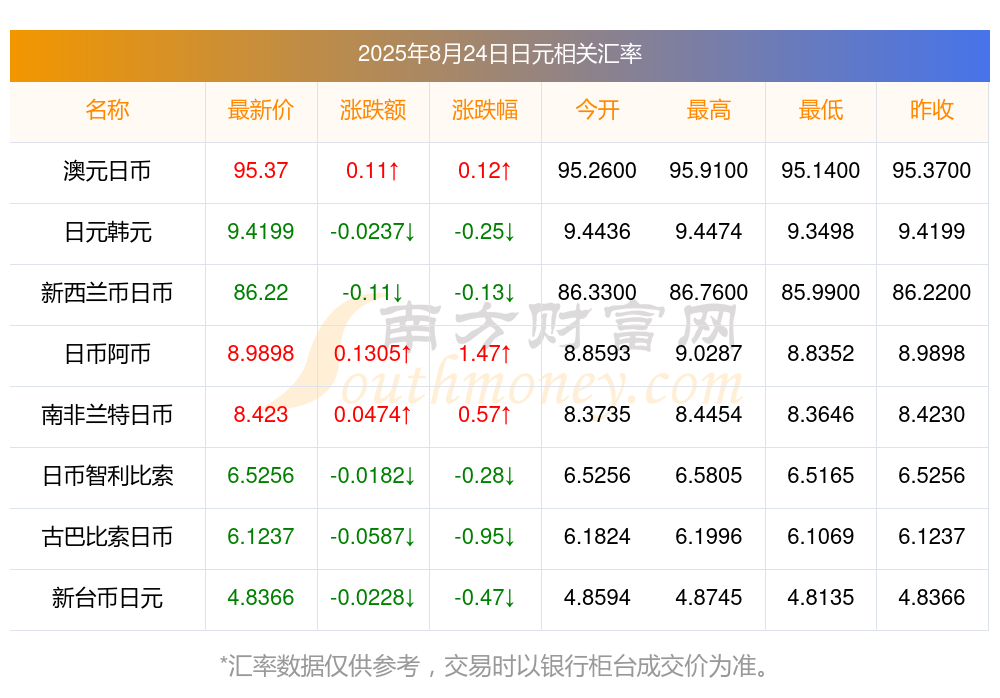Click the 日币智利比索 row name

pyautogui.click(x=107, y=476)
